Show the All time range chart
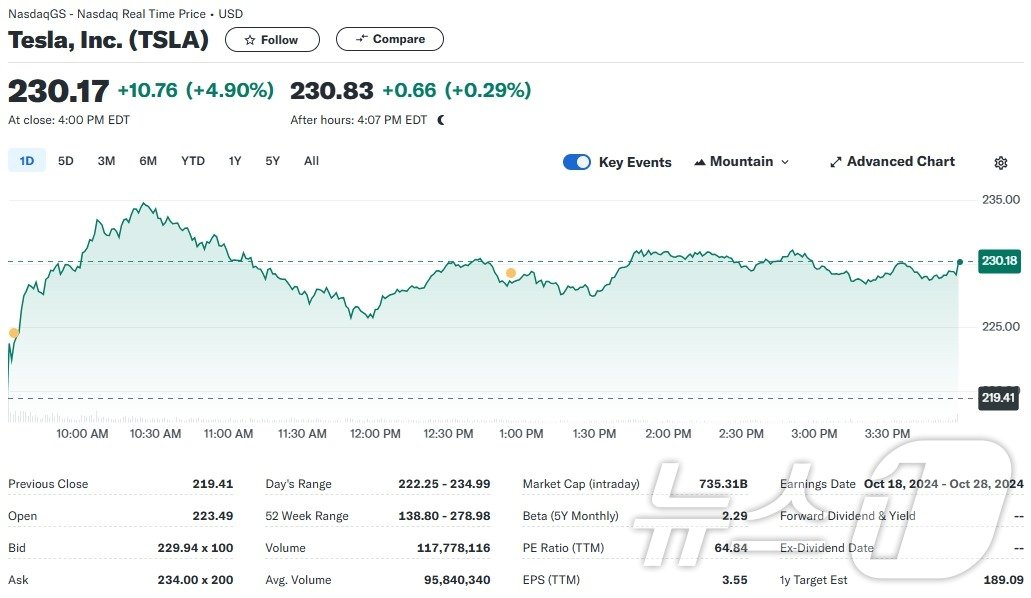 (311, 161)
